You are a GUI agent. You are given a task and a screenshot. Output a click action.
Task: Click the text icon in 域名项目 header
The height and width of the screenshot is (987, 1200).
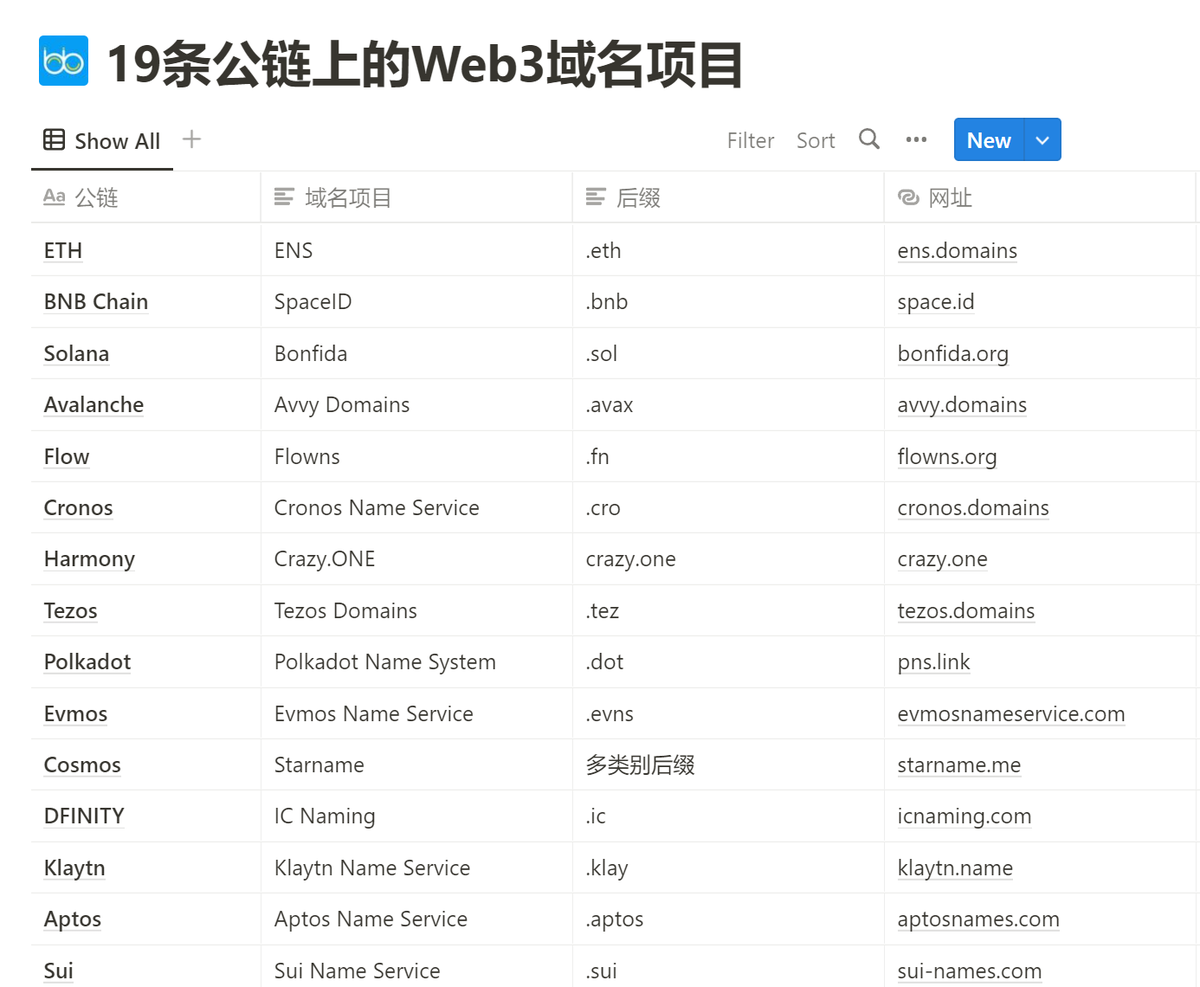[x=285, y=197]
